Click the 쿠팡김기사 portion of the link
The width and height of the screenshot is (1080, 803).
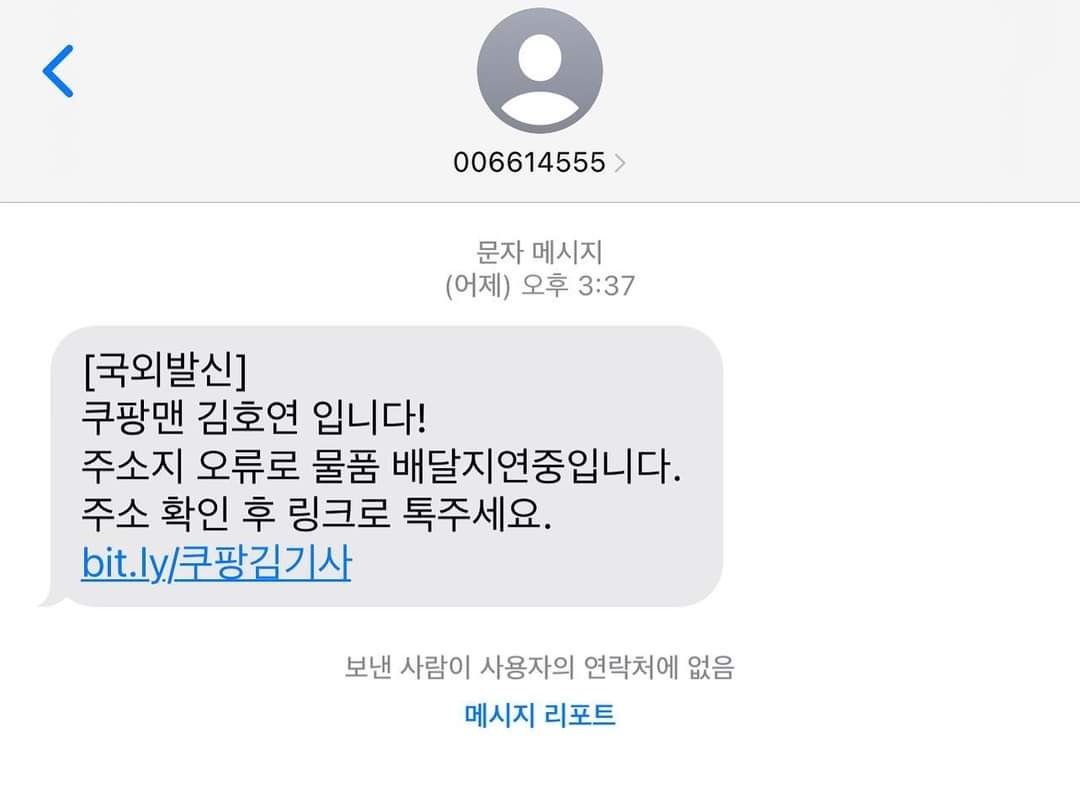262,563
